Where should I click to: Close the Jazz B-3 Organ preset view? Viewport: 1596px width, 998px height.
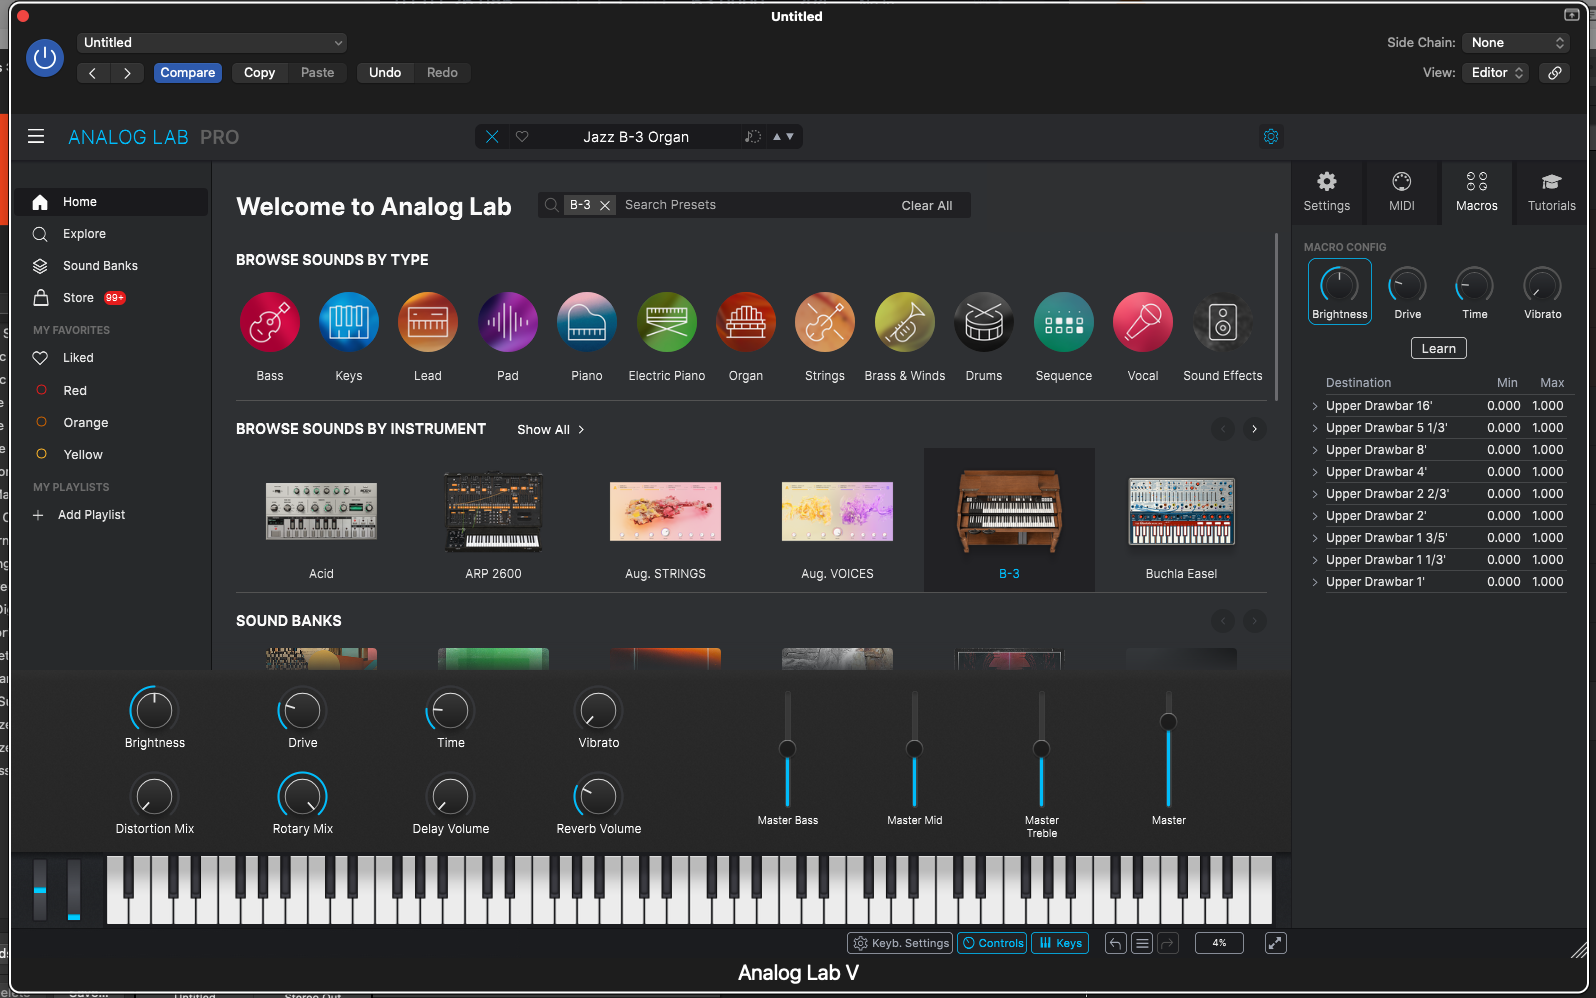click(x=492, y=137)
